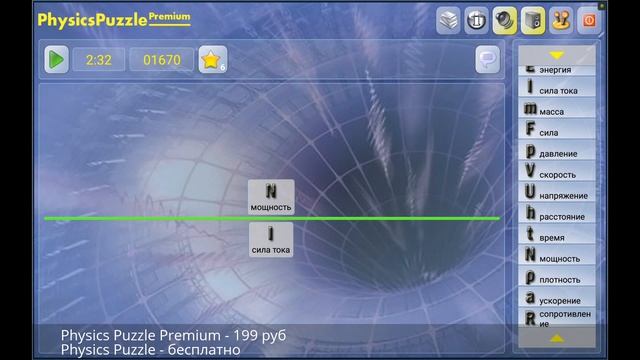
Task: Select the 'сопротивление' variable tile
Action: pos(557,318)
